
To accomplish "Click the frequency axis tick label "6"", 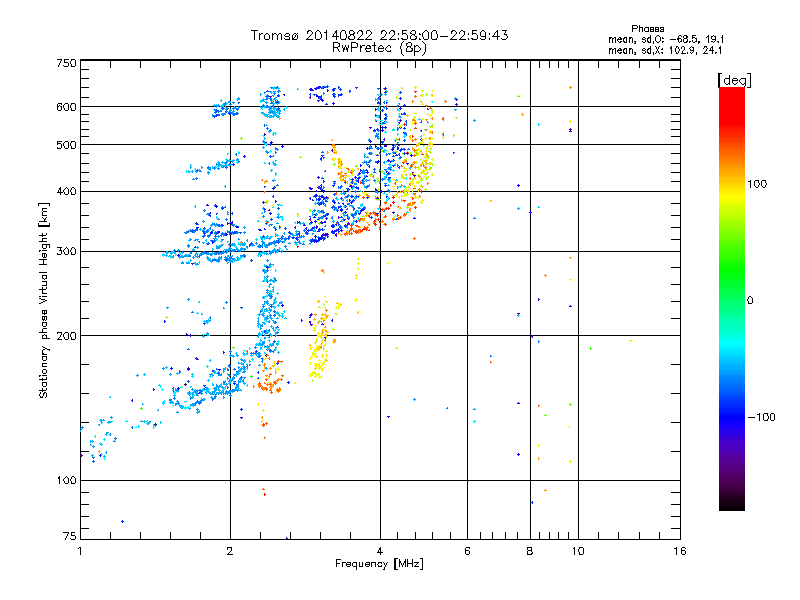I will click(467, 551).
